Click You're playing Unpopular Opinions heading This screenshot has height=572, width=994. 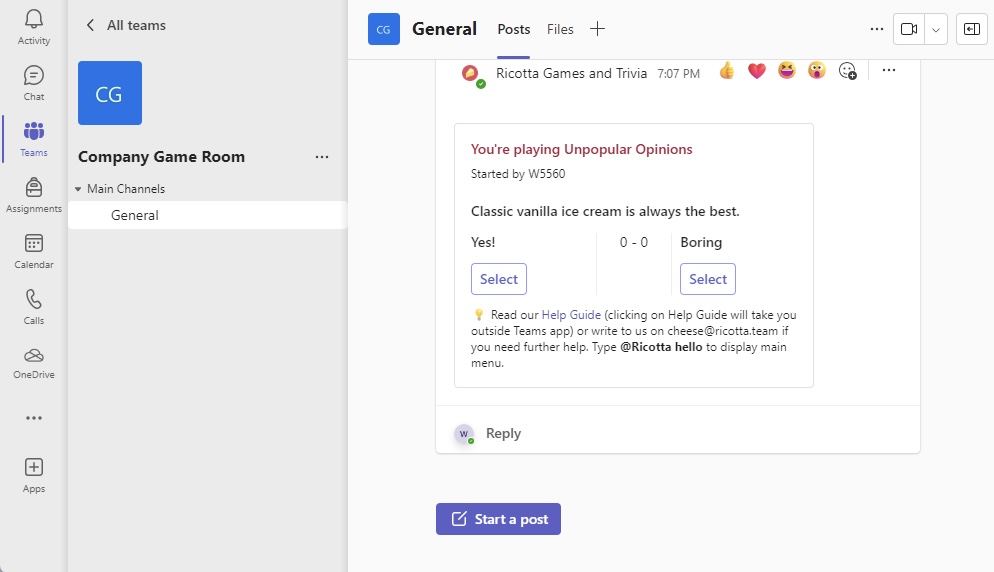581,149
